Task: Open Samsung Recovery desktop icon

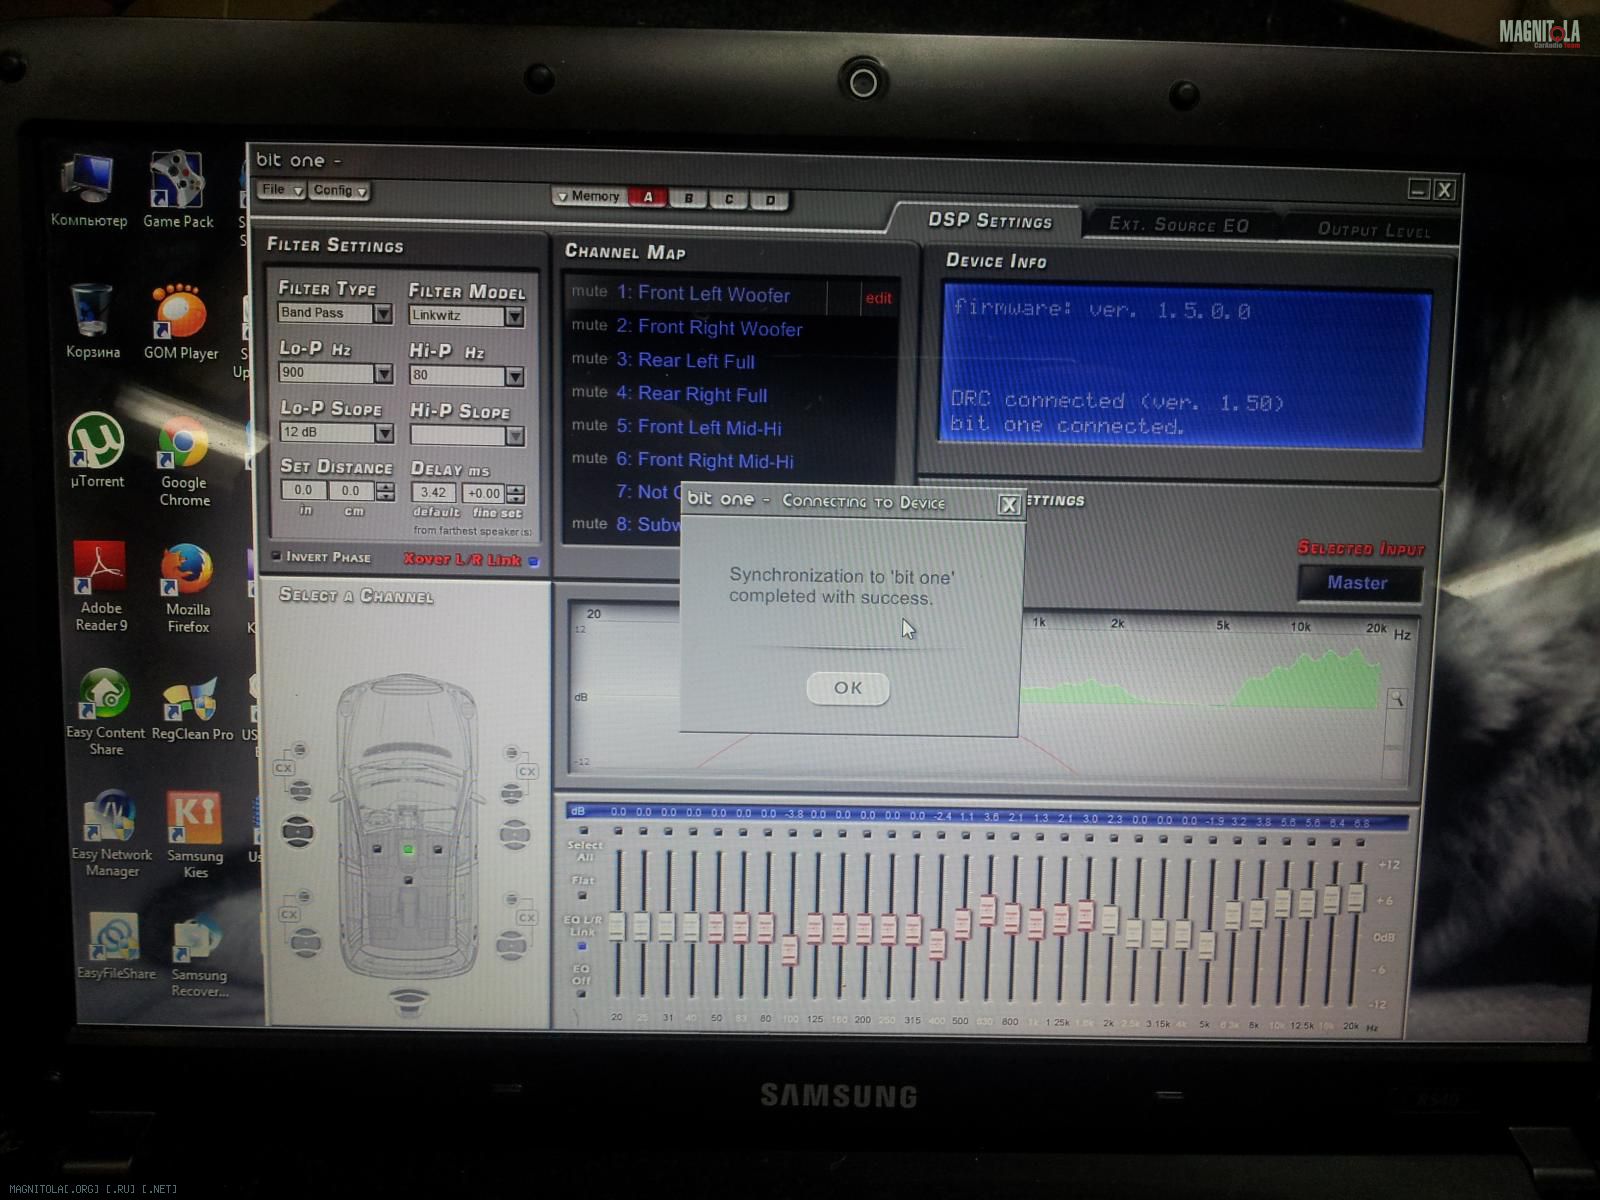Action: point(199,954)
